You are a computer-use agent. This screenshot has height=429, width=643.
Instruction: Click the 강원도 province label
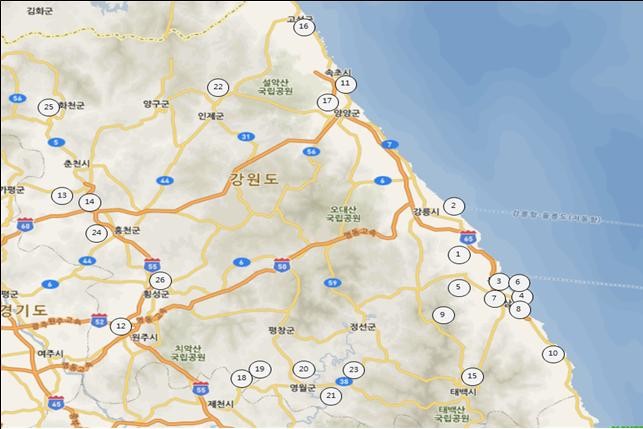(255, 179)
